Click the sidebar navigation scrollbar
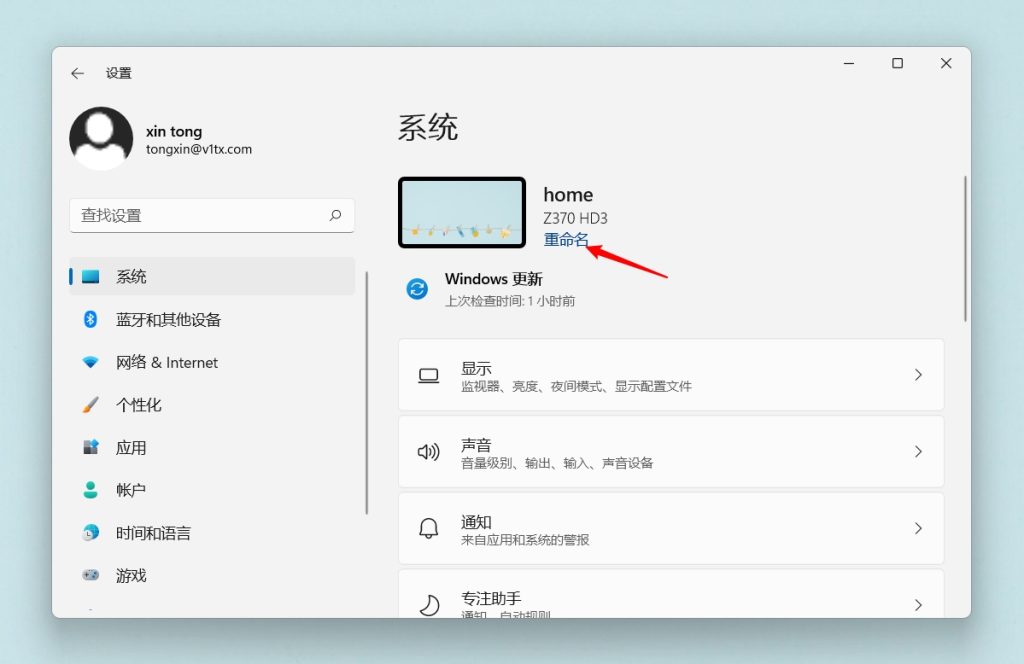 pyautogui.click(x=367, y=392)
